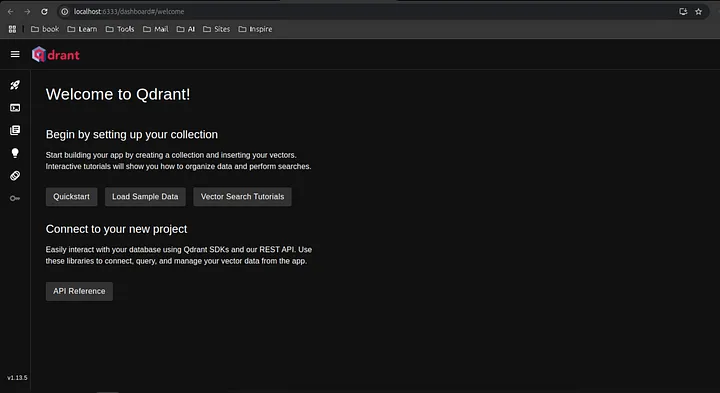720x393 pixels.
Task: Open the hamburger navigation menu
Action: click(15, 54)
